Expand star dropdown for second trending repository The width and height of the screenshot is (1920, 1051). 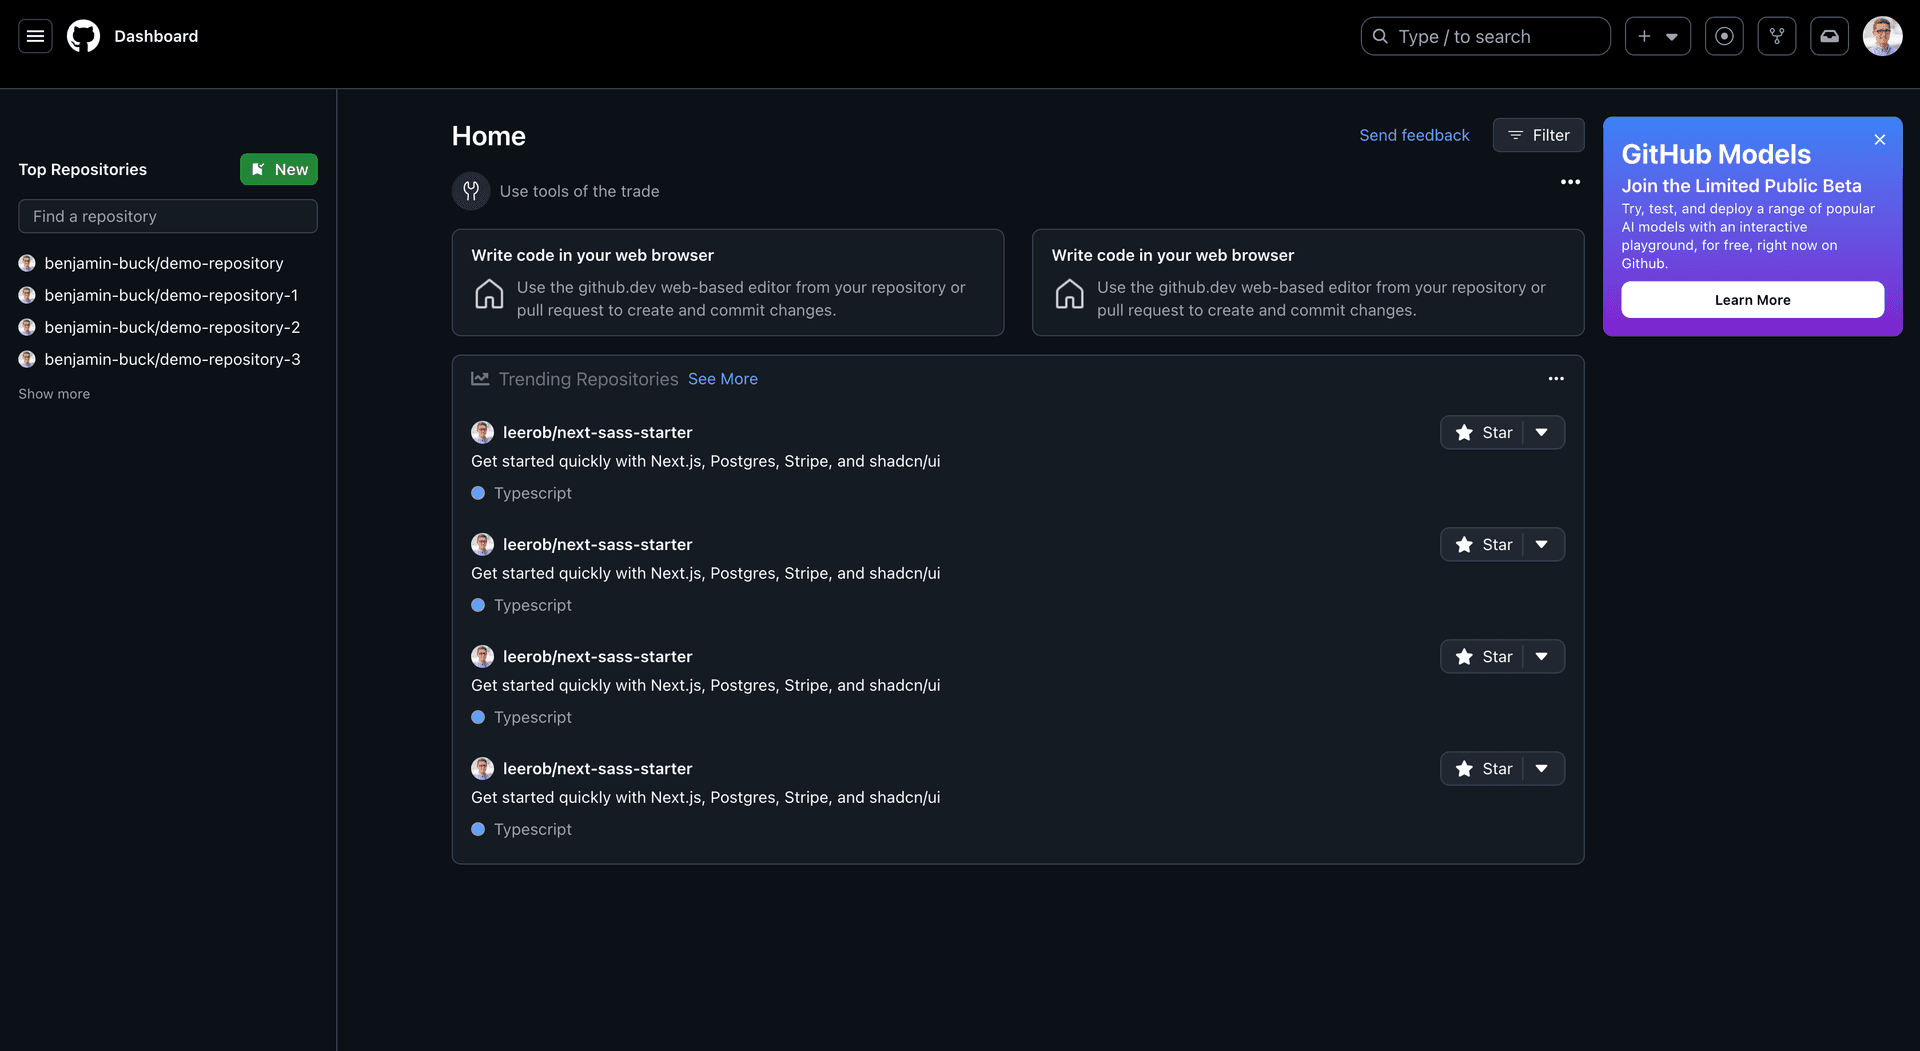(1543, 544)
